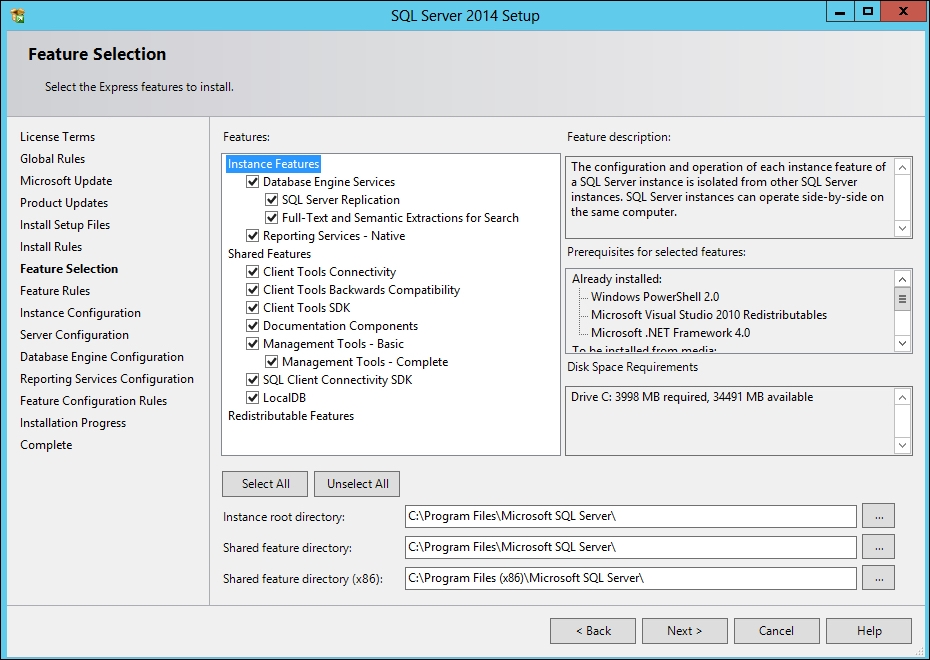Click the Shared feature directory field
The height and width of the screenshot is (660, 930).
(630, 547)
